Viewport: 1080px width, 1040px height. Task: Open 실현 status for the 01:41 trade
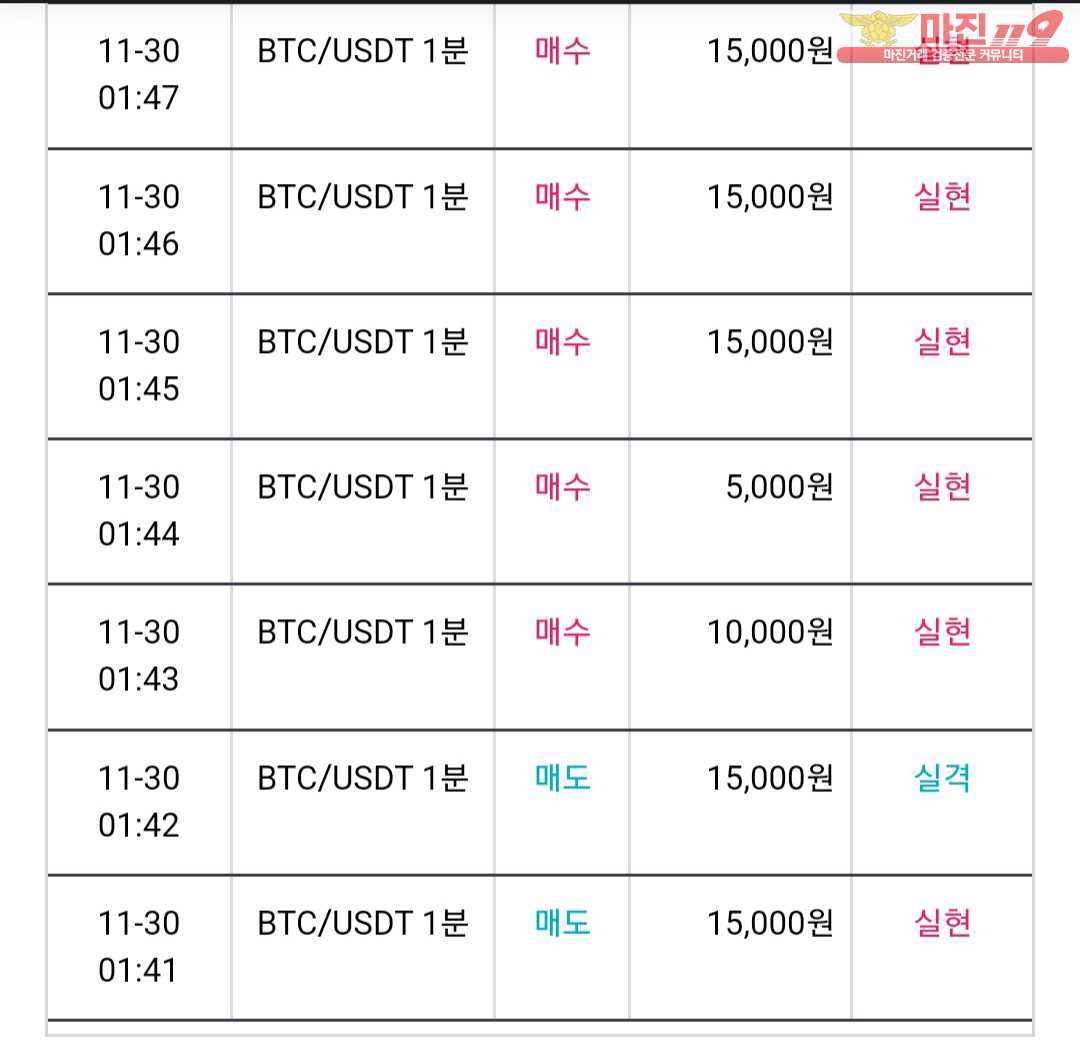tap(942, 923)
